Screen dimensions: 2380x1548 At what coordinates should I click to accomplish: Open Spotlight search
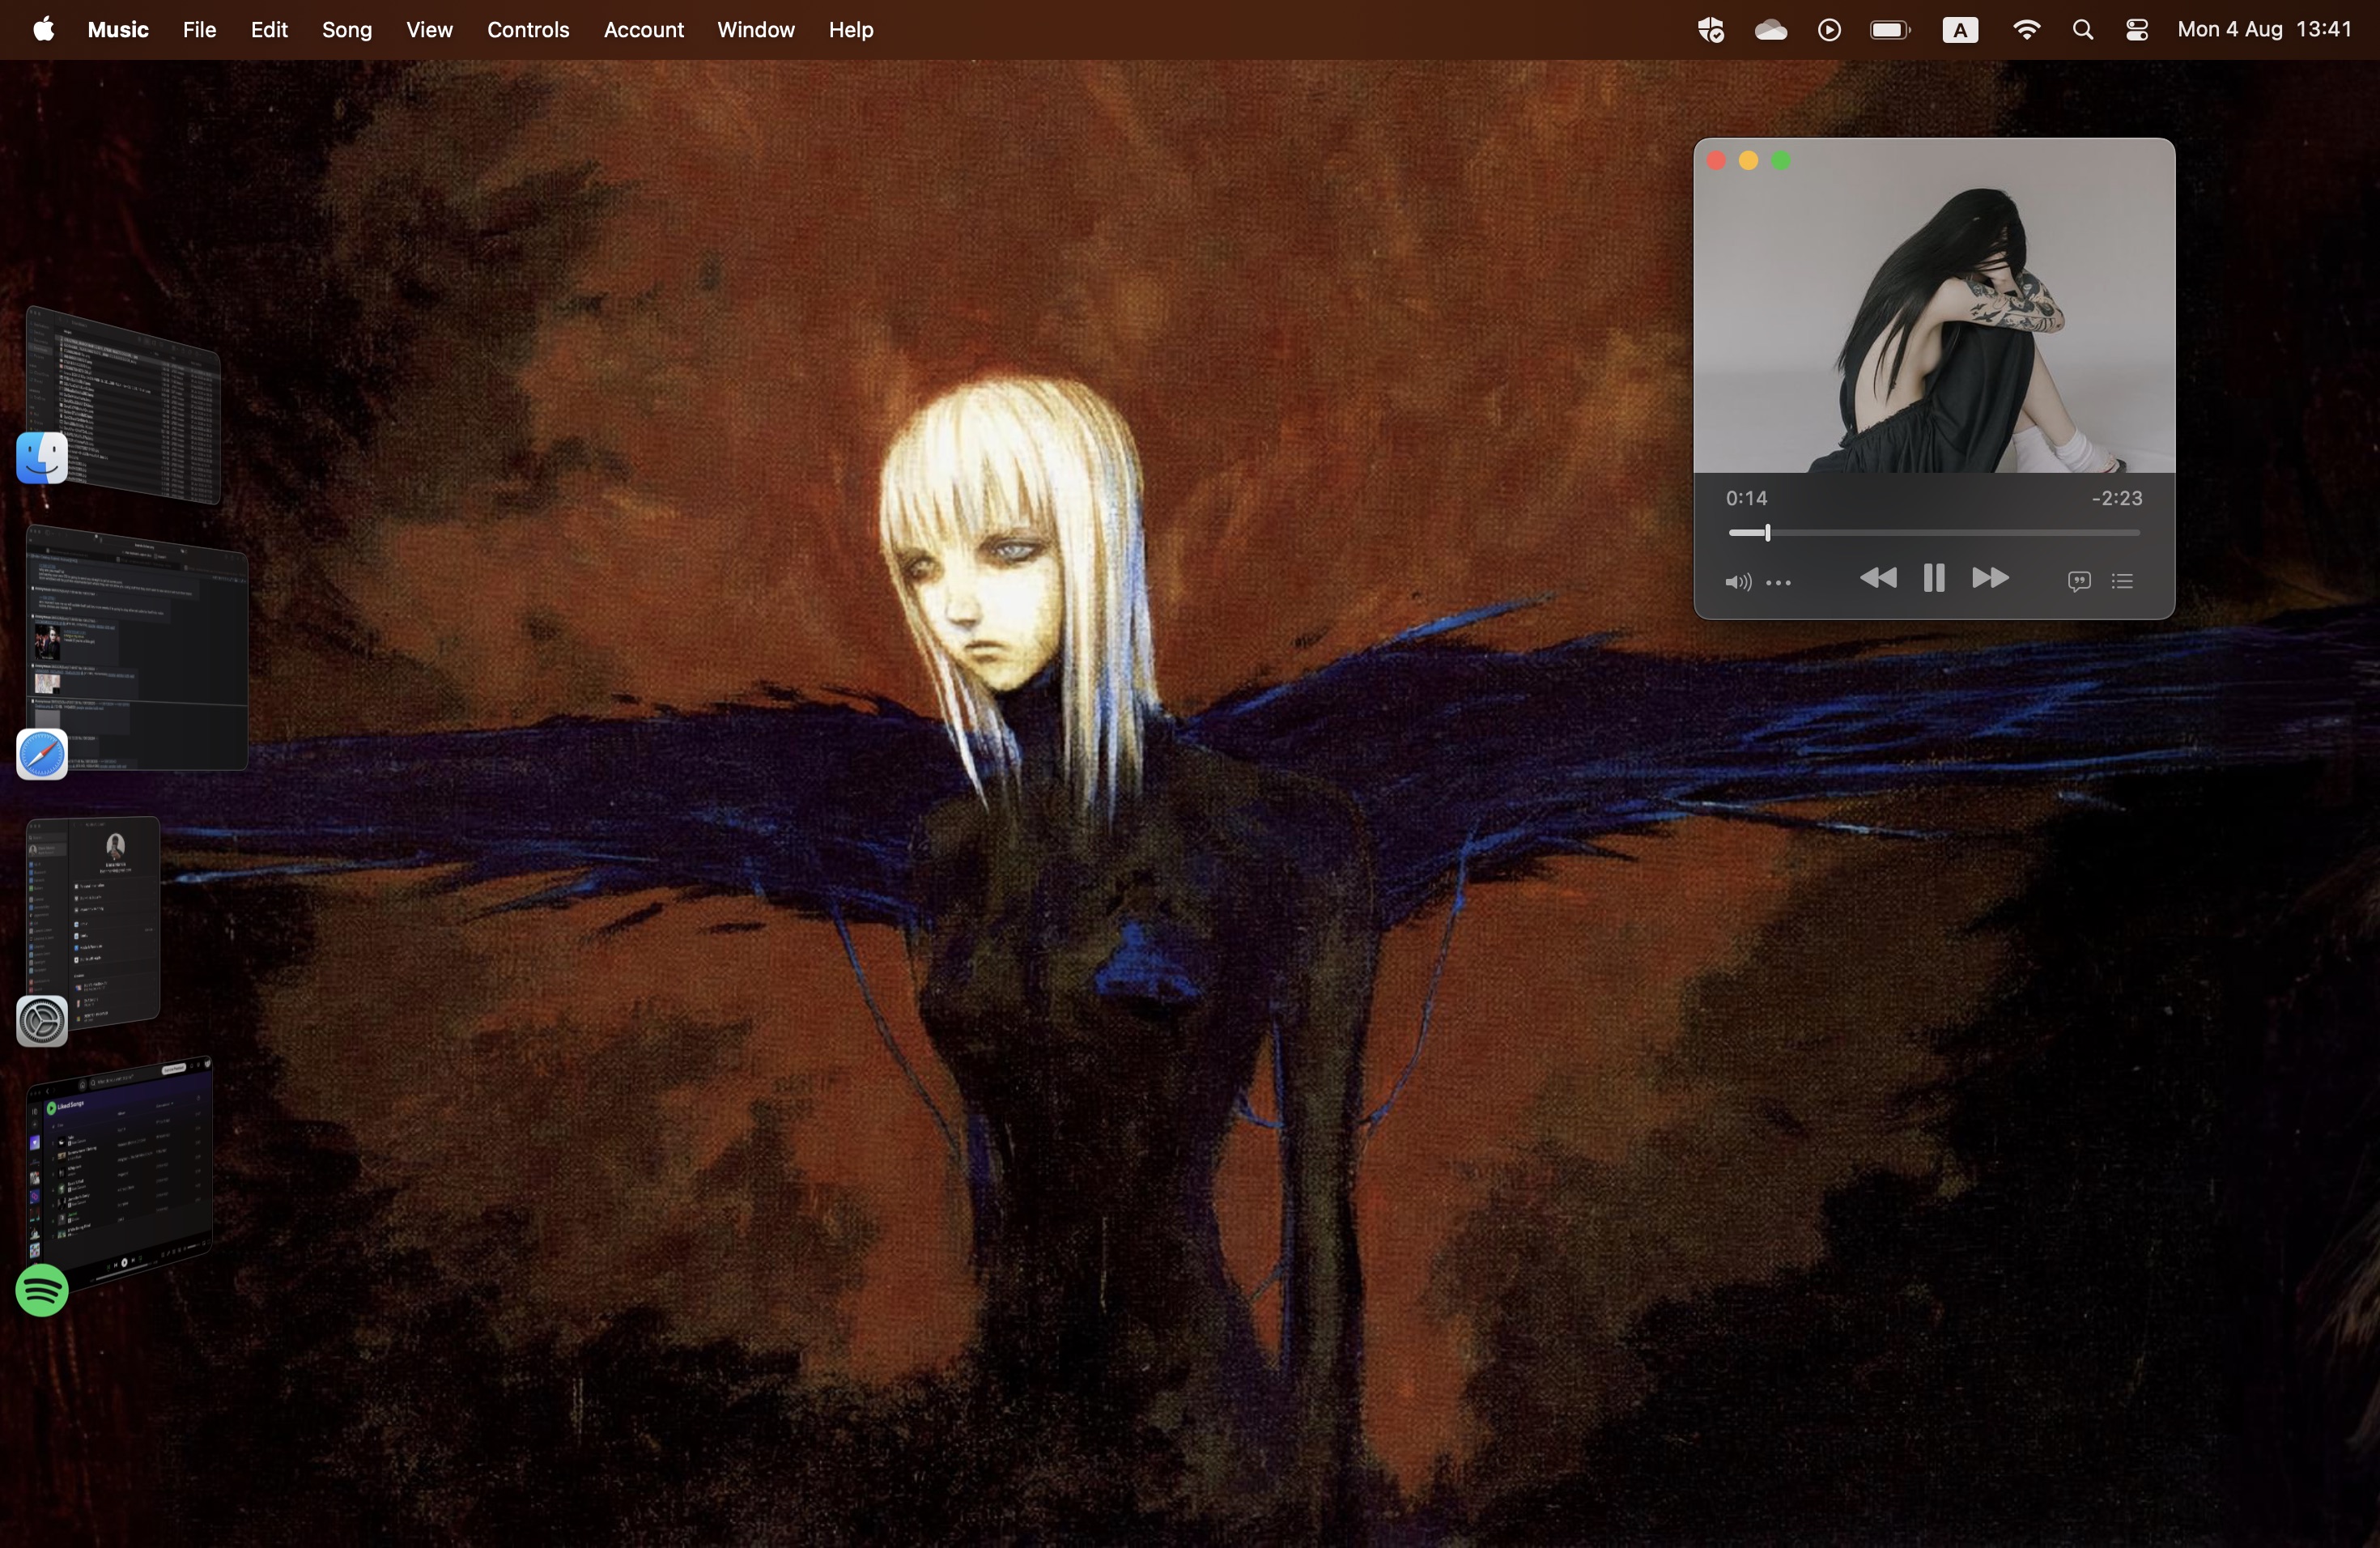click(x=2082, y=30)
